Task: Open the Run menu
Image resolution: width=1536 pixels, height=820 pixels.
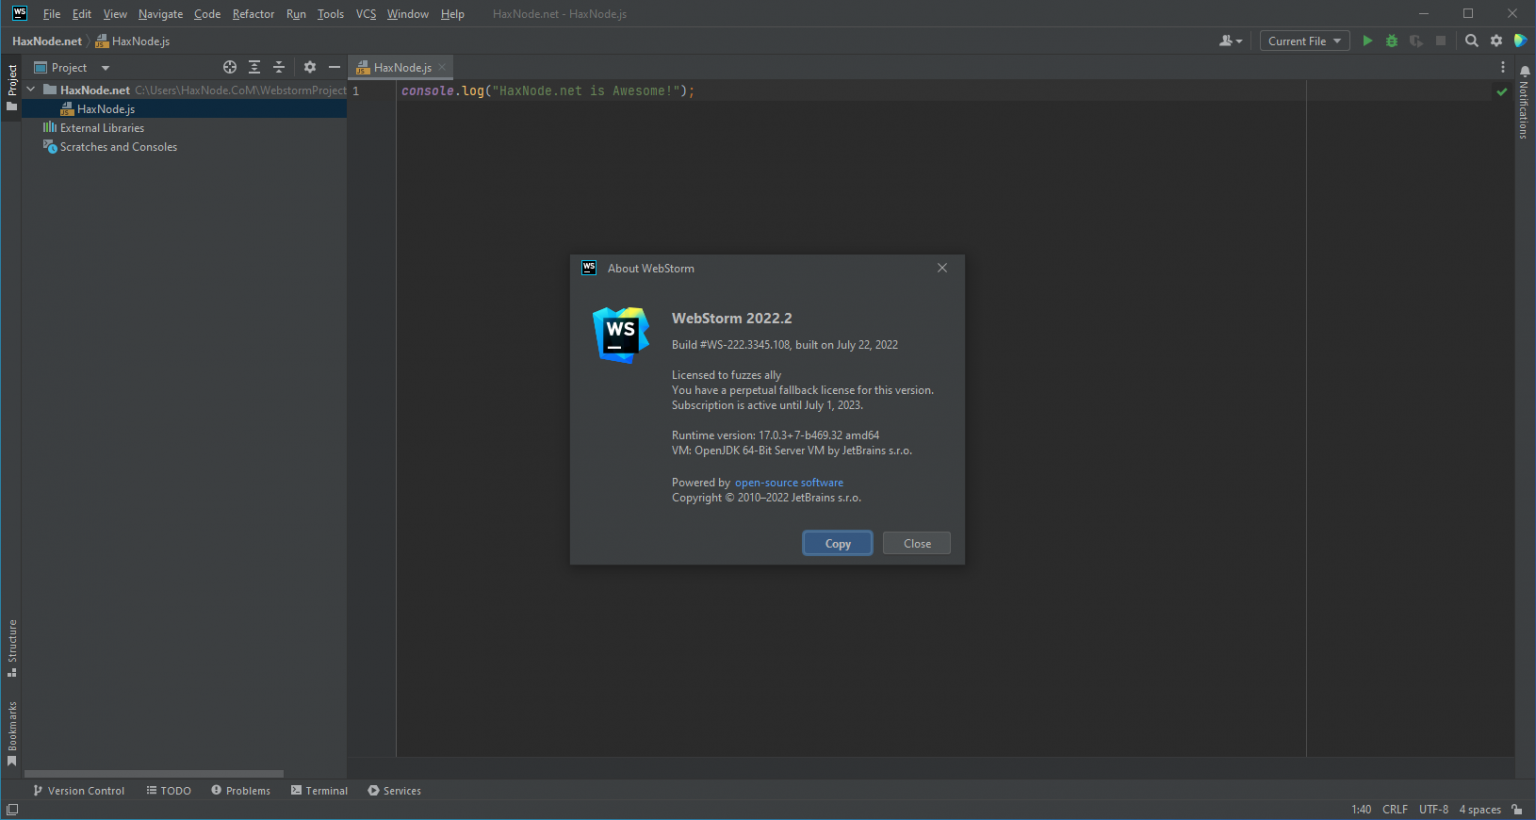Action: coord(296,14)
